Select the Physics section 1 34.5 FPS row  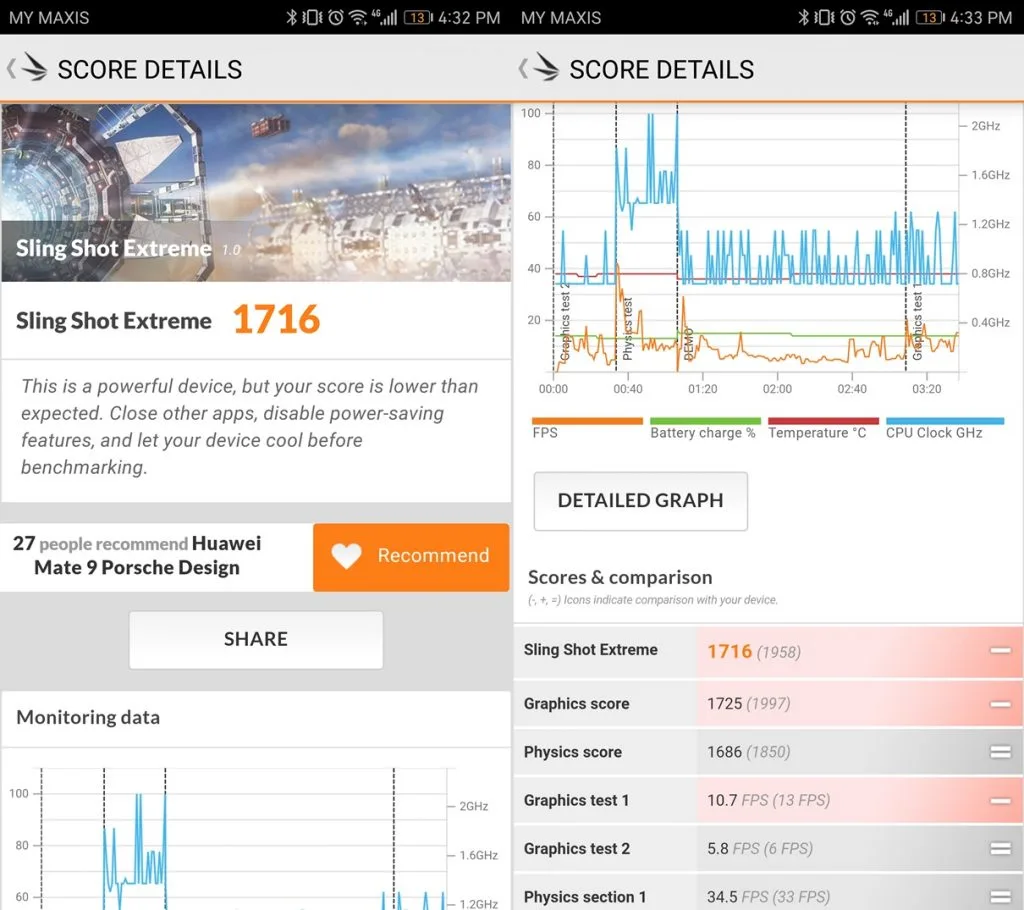pos(768,892)
